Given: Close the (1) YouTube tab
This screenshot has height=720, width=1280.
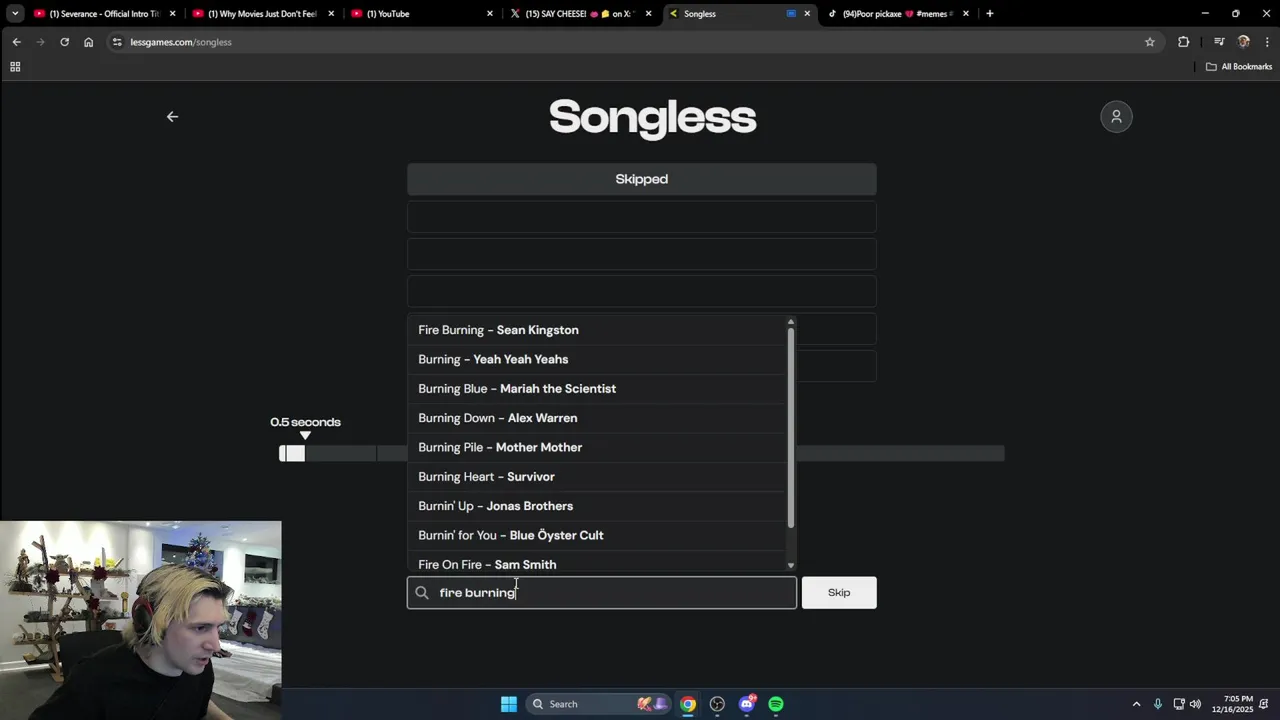Looking at the screenshot, I should 490,14.
